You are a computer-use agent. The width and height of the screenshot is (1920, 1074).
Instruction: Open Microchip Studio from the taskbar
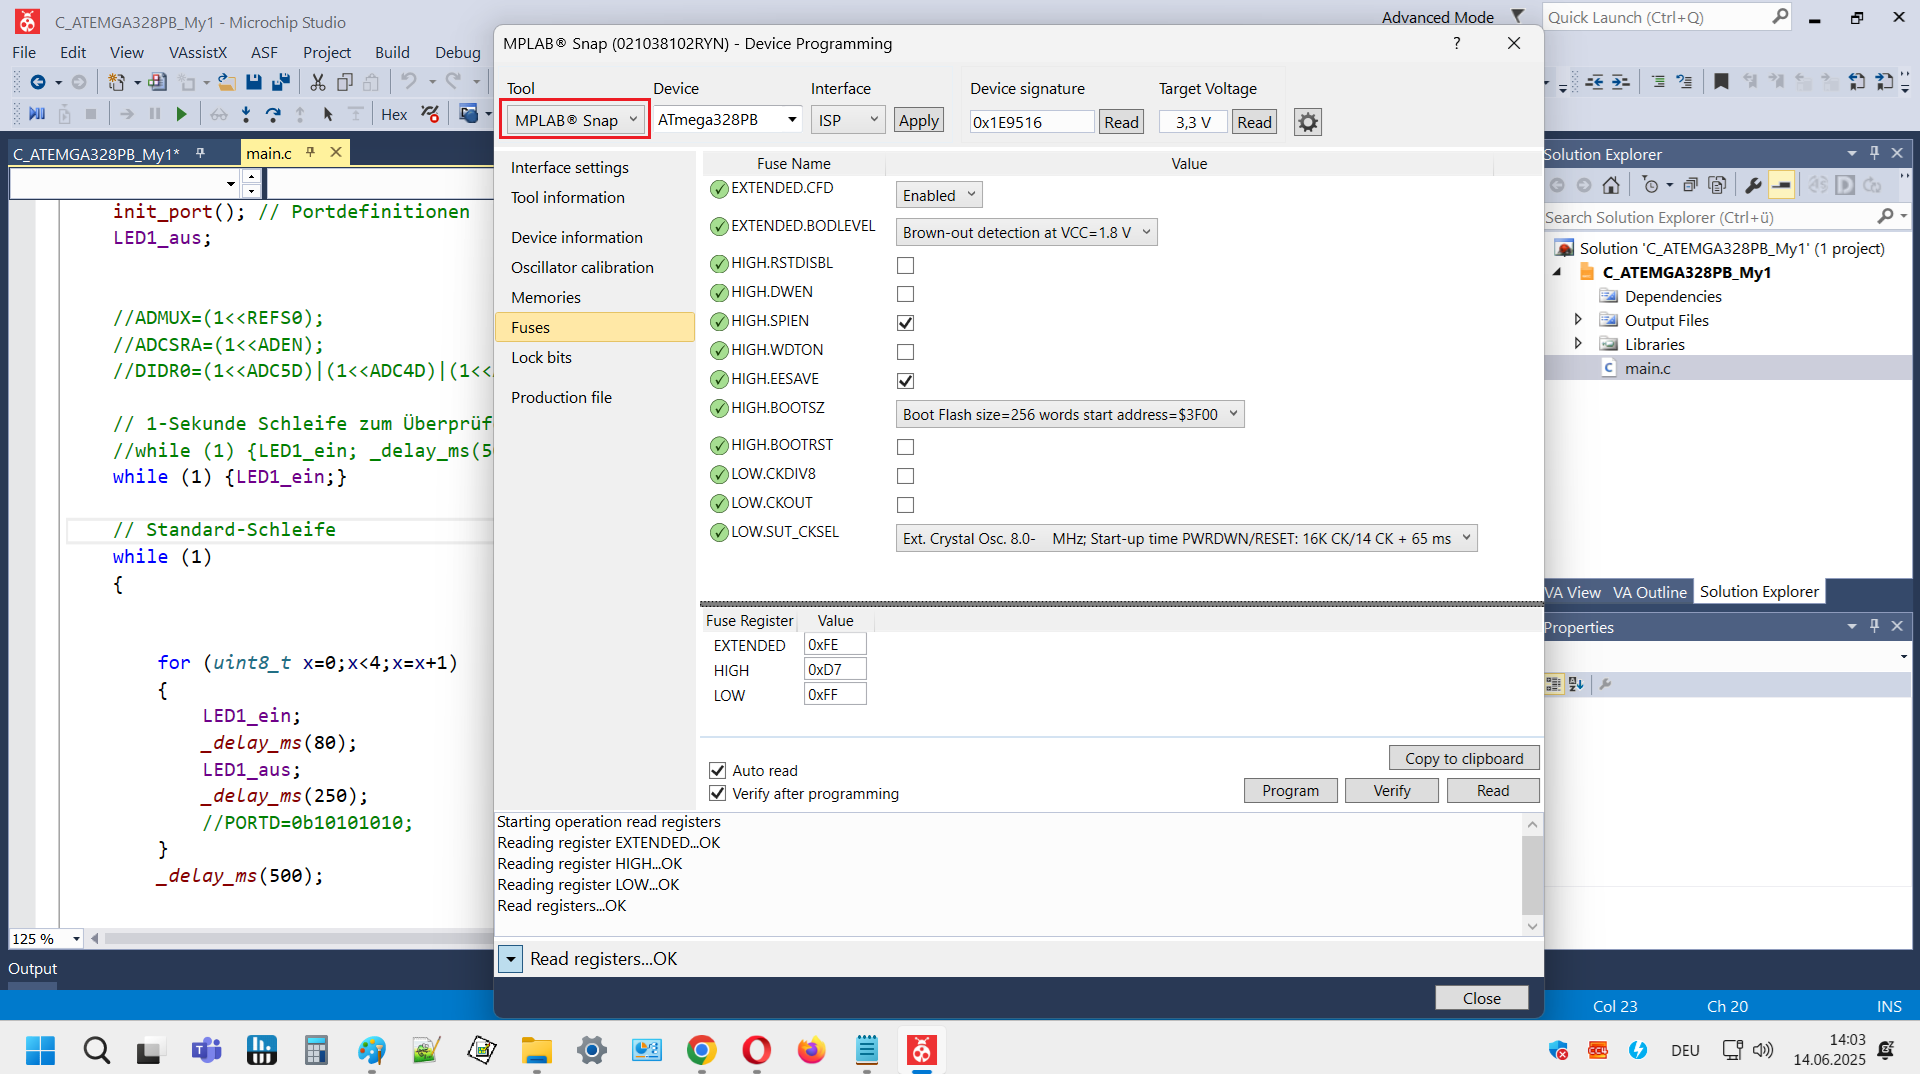(921, 1050)
